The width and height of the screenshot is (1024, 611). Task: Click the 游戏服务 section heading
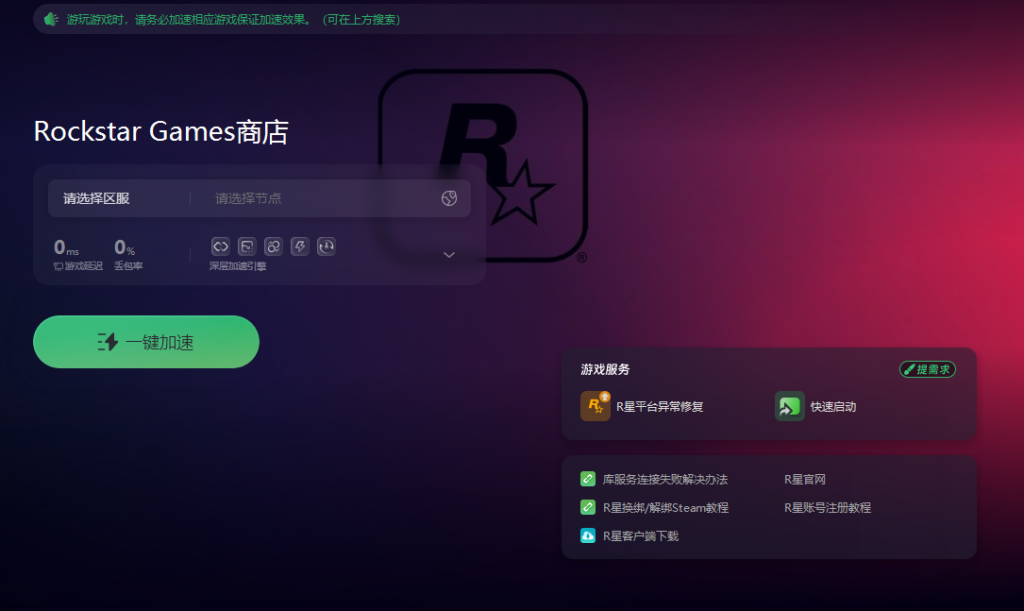605,369
